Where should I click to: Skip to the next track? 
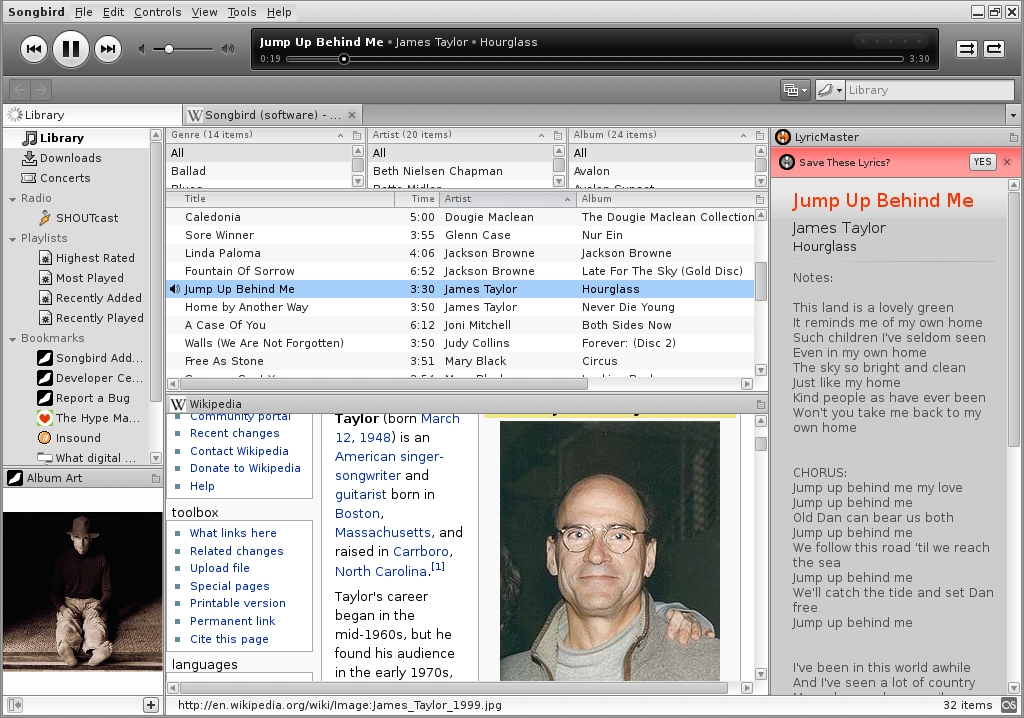click(x=108, y=49)
